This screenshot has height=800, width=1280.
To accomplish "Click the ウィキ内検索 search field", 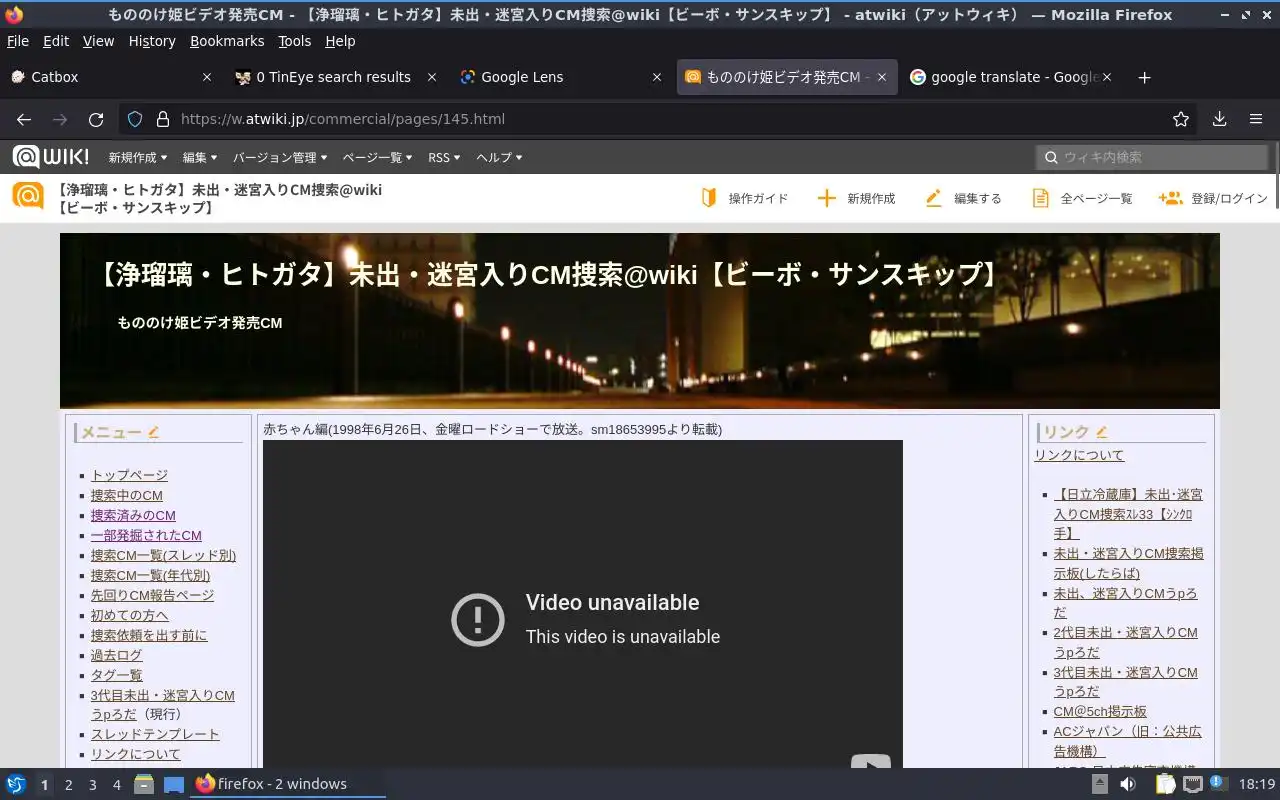I will pos(1153,157).
